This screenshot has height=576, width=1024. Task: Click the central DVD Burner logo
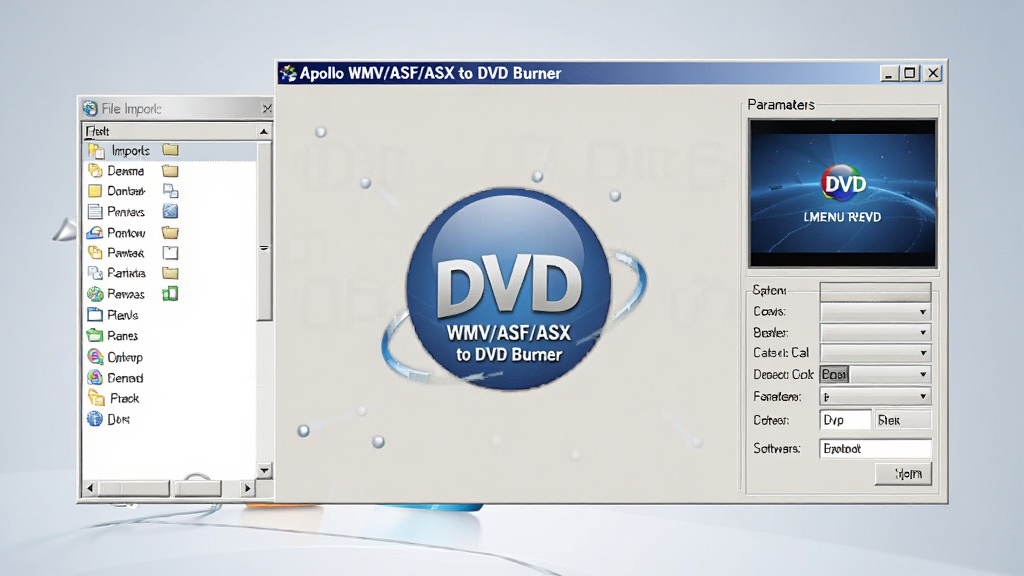(509, 289)
